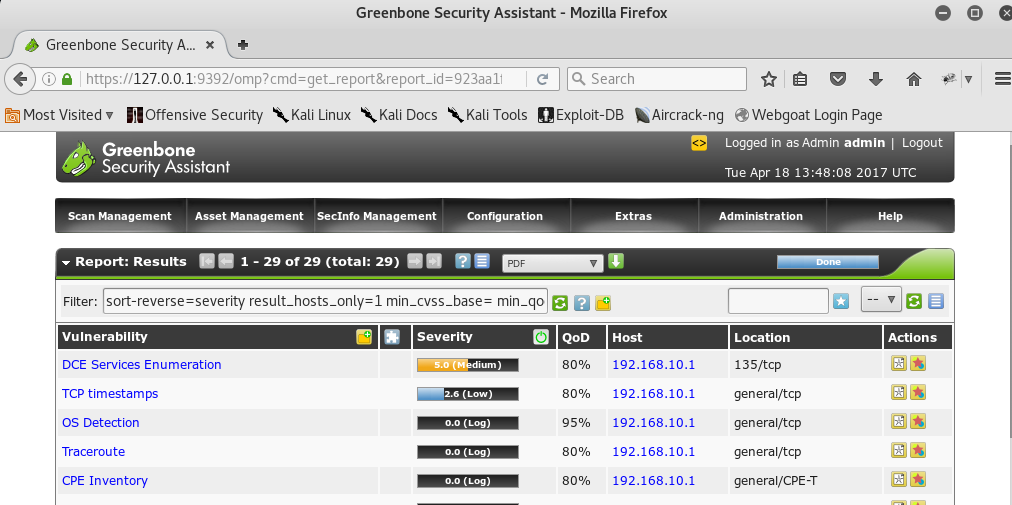This screenshot has width=1012, height=505.
Task: Download report with green arrow icon
Action: (616, 262)
